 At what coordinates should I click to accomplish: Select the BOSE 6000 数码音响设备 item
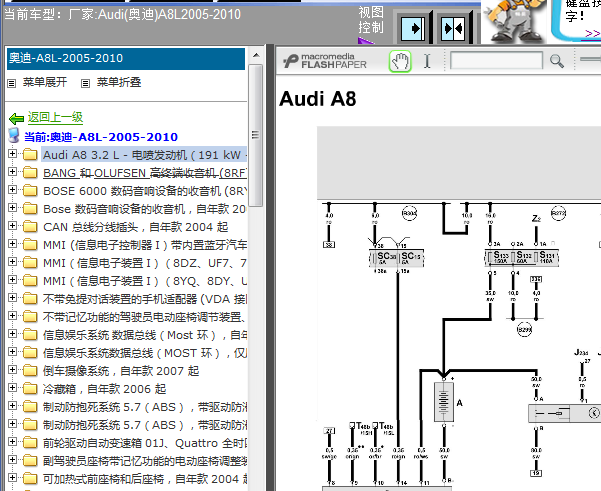coord(145,191)
